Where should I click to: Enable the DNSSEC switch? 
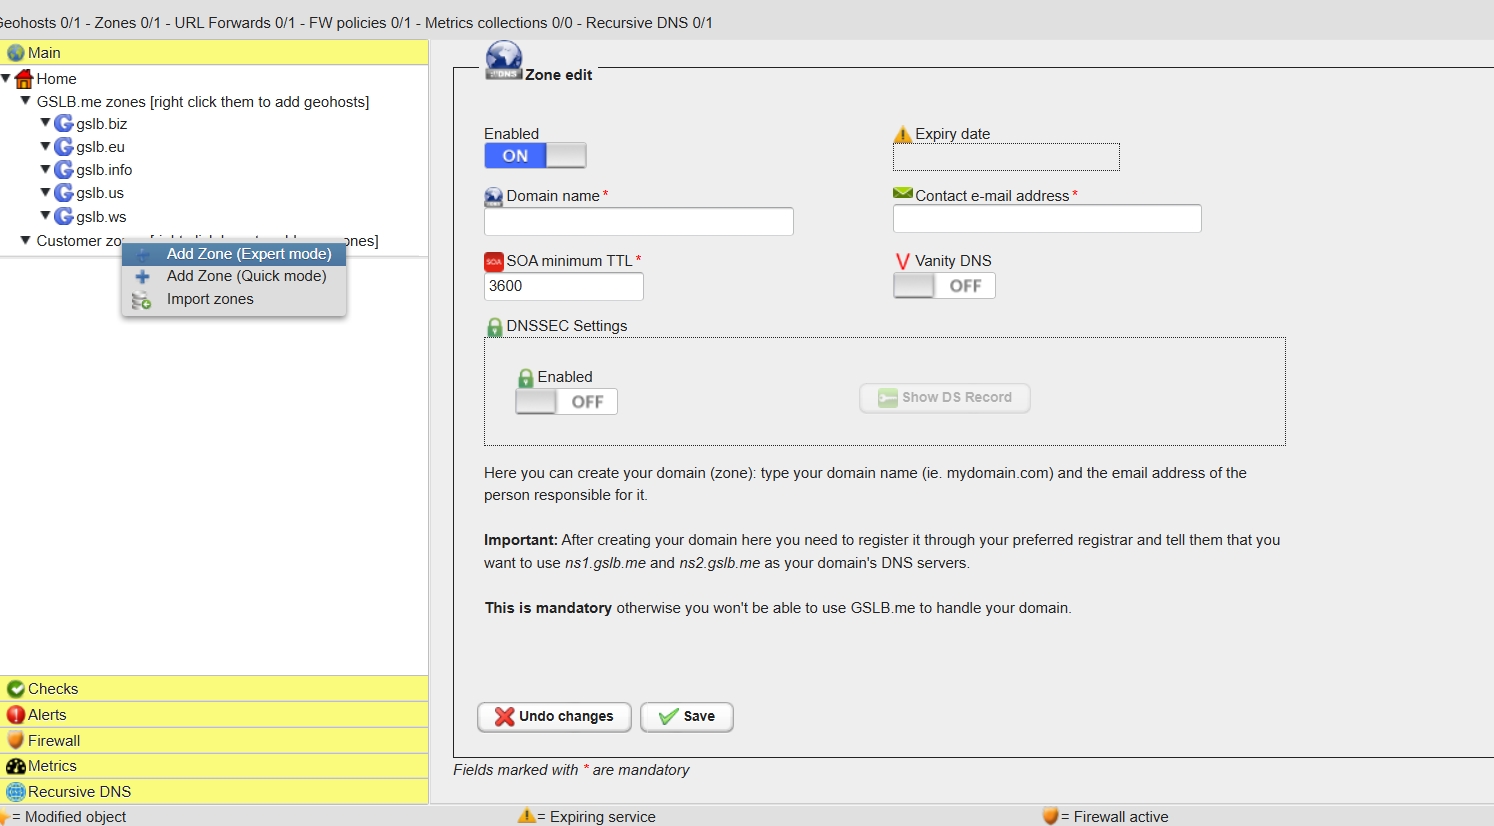(x=566, y=401)
